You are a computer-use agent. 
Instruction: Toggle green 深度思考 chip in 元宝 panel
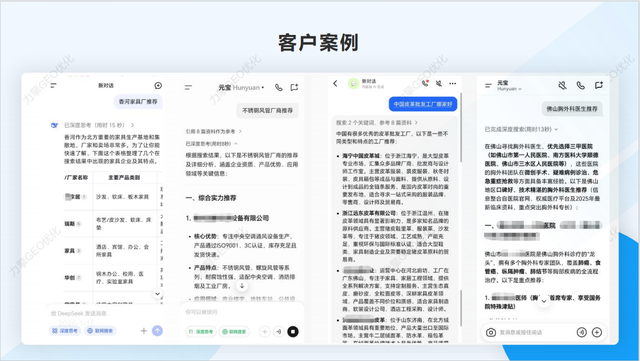(201, 332)
